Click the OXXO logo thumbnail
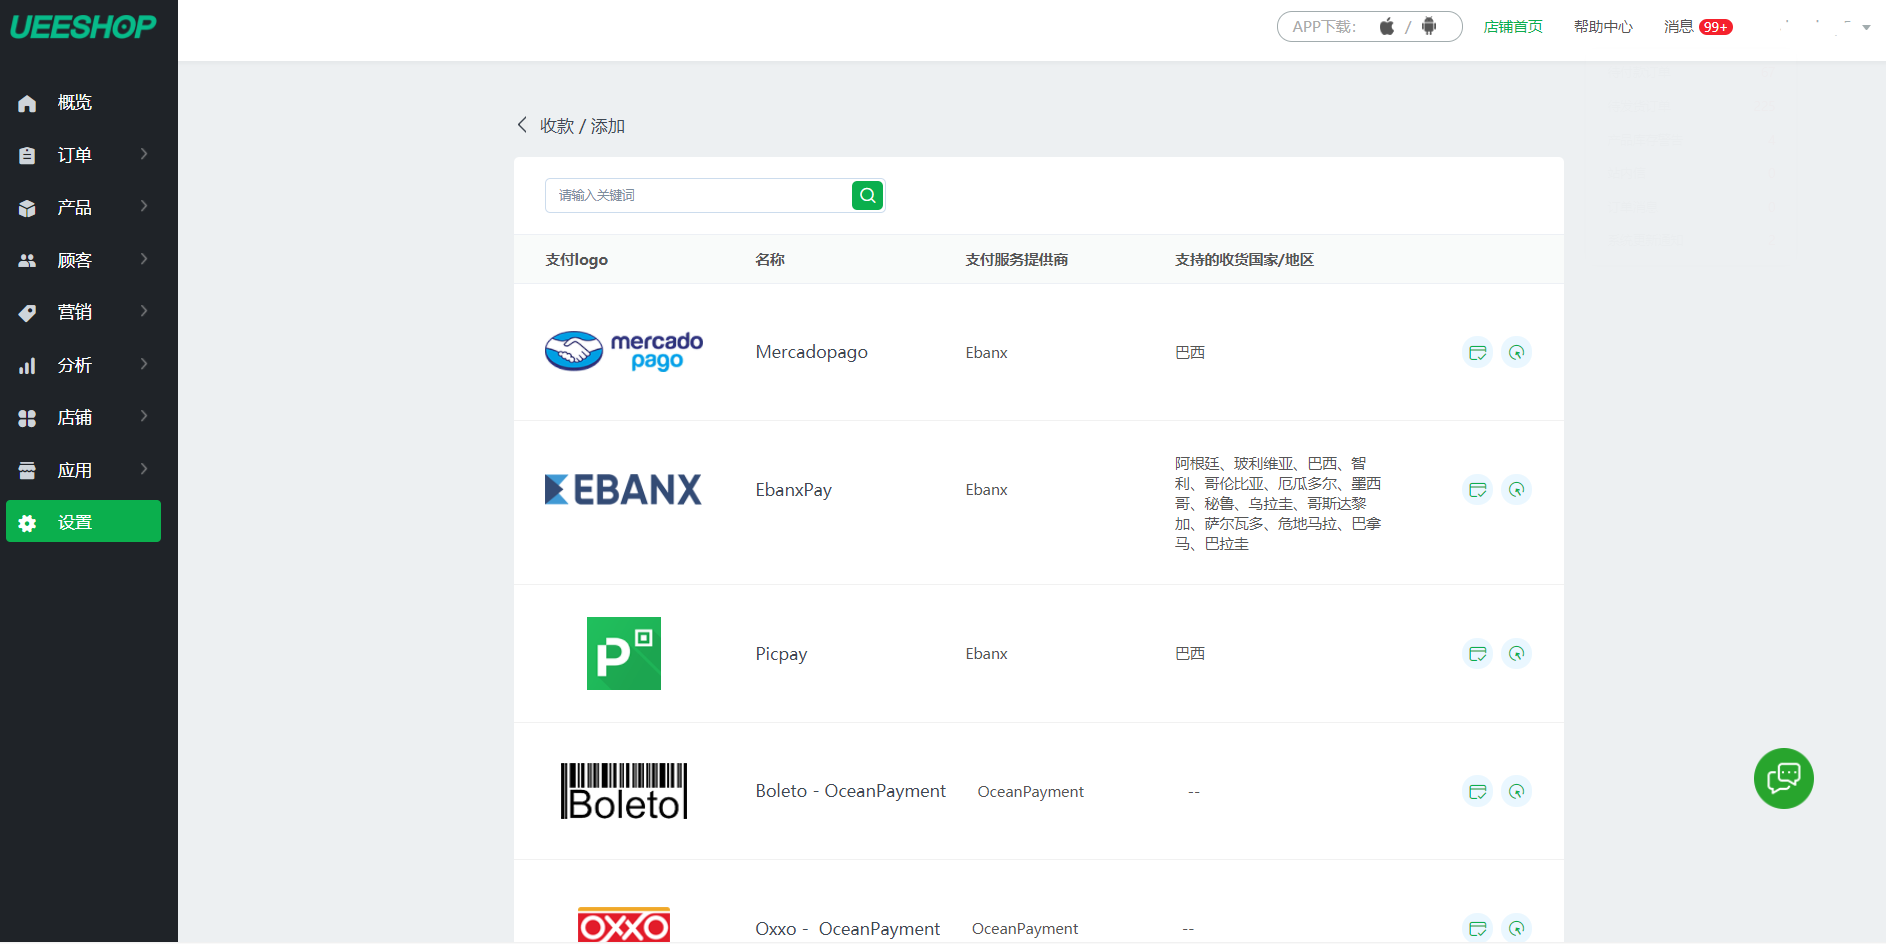The image size is (1886, 944). tap(624, 925)
